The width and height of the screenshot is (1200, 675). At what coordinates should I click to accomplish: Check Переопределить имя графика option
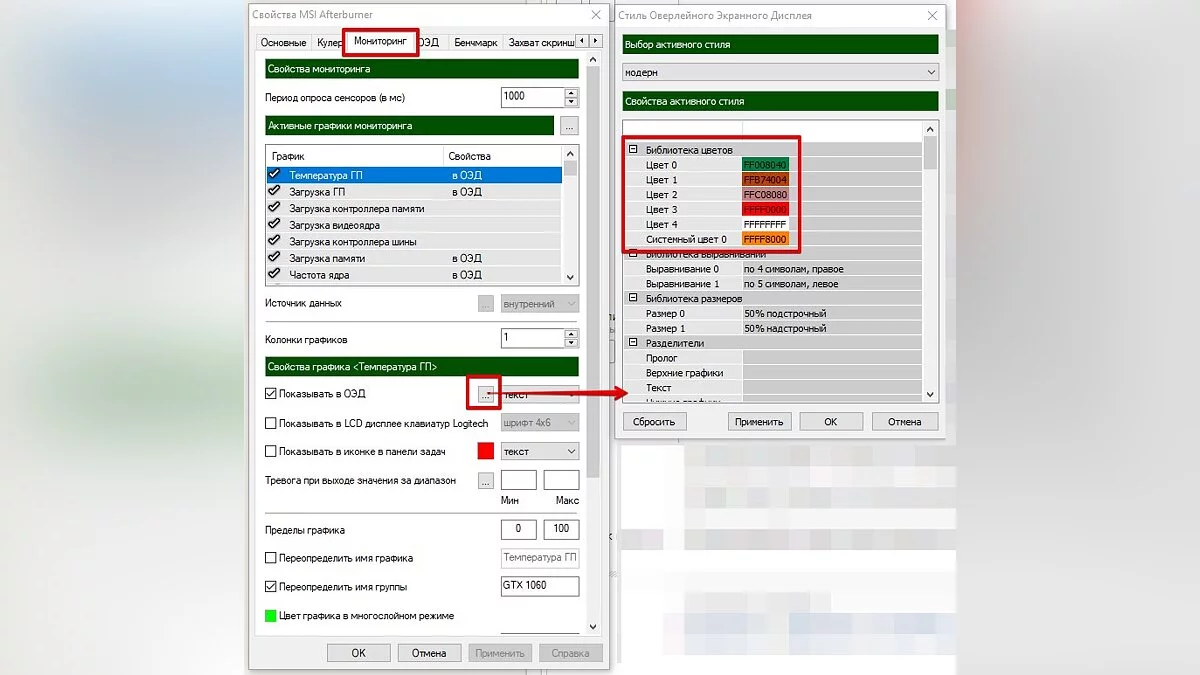pyautogui.click(x=271, y=558)
